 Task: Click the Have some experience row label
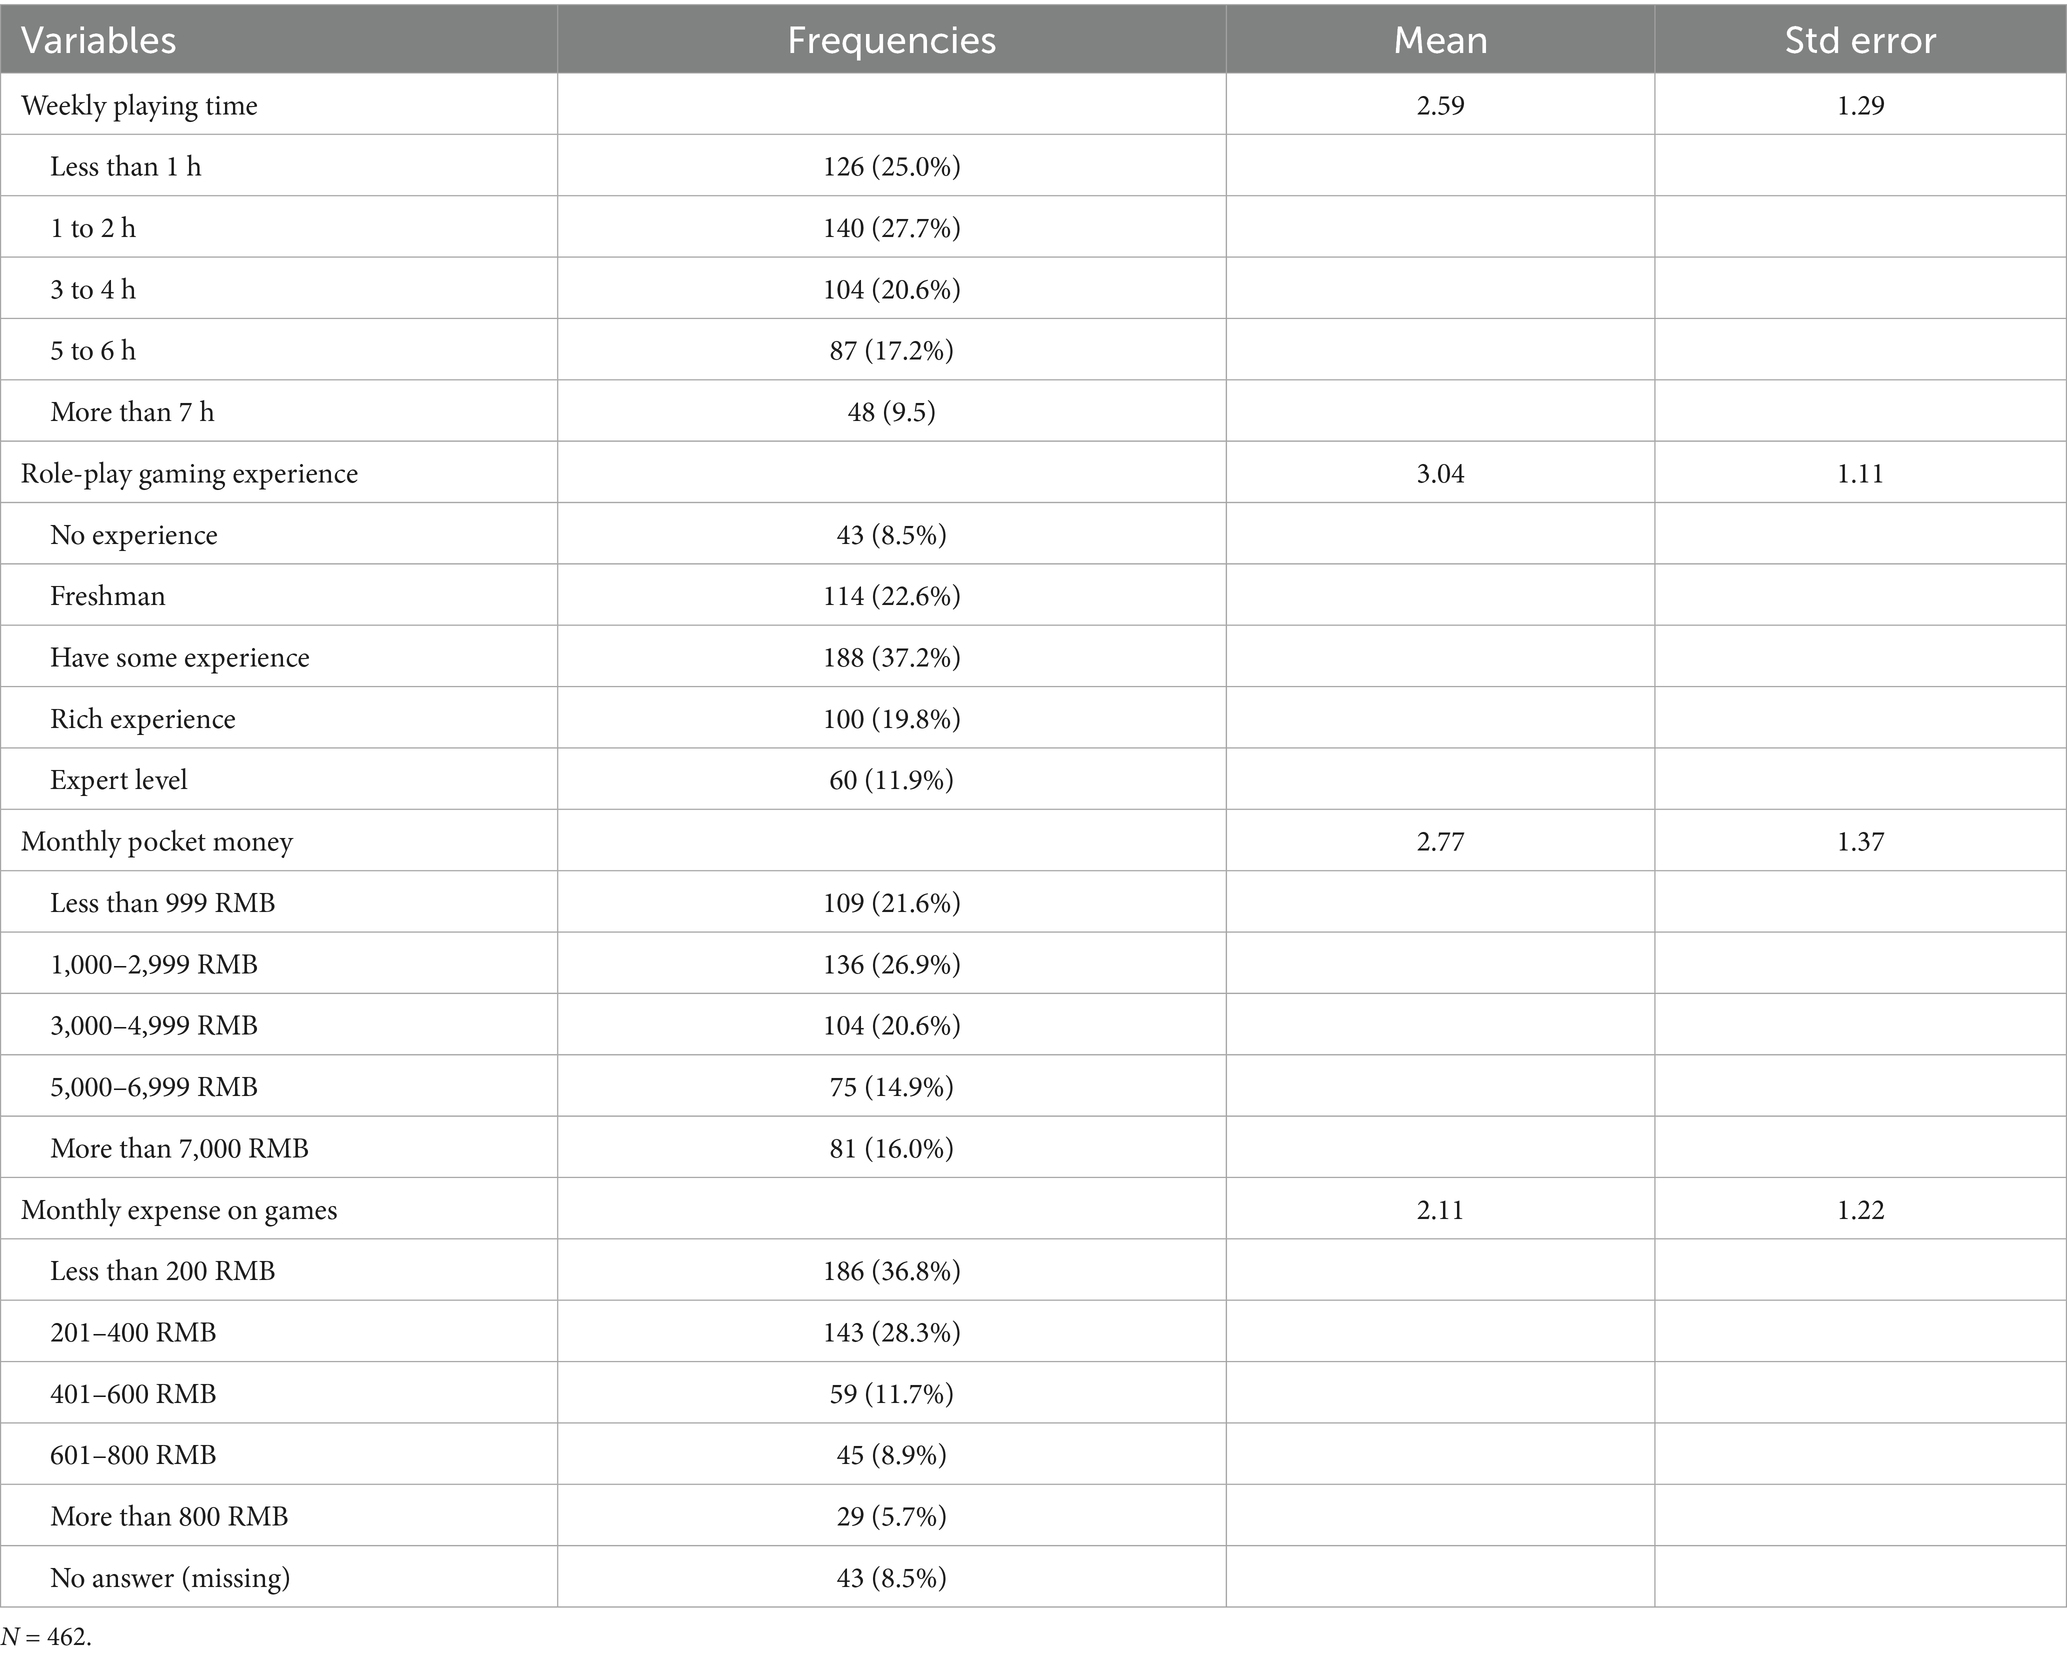(x=180, y=657)
